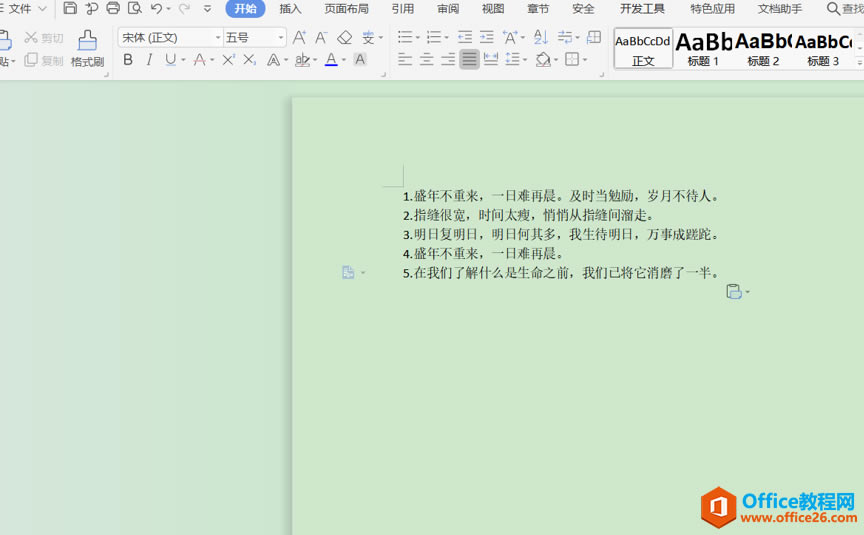Toggle the bulleted list
This screenshot has width=864, height=535.
(405, 37)
